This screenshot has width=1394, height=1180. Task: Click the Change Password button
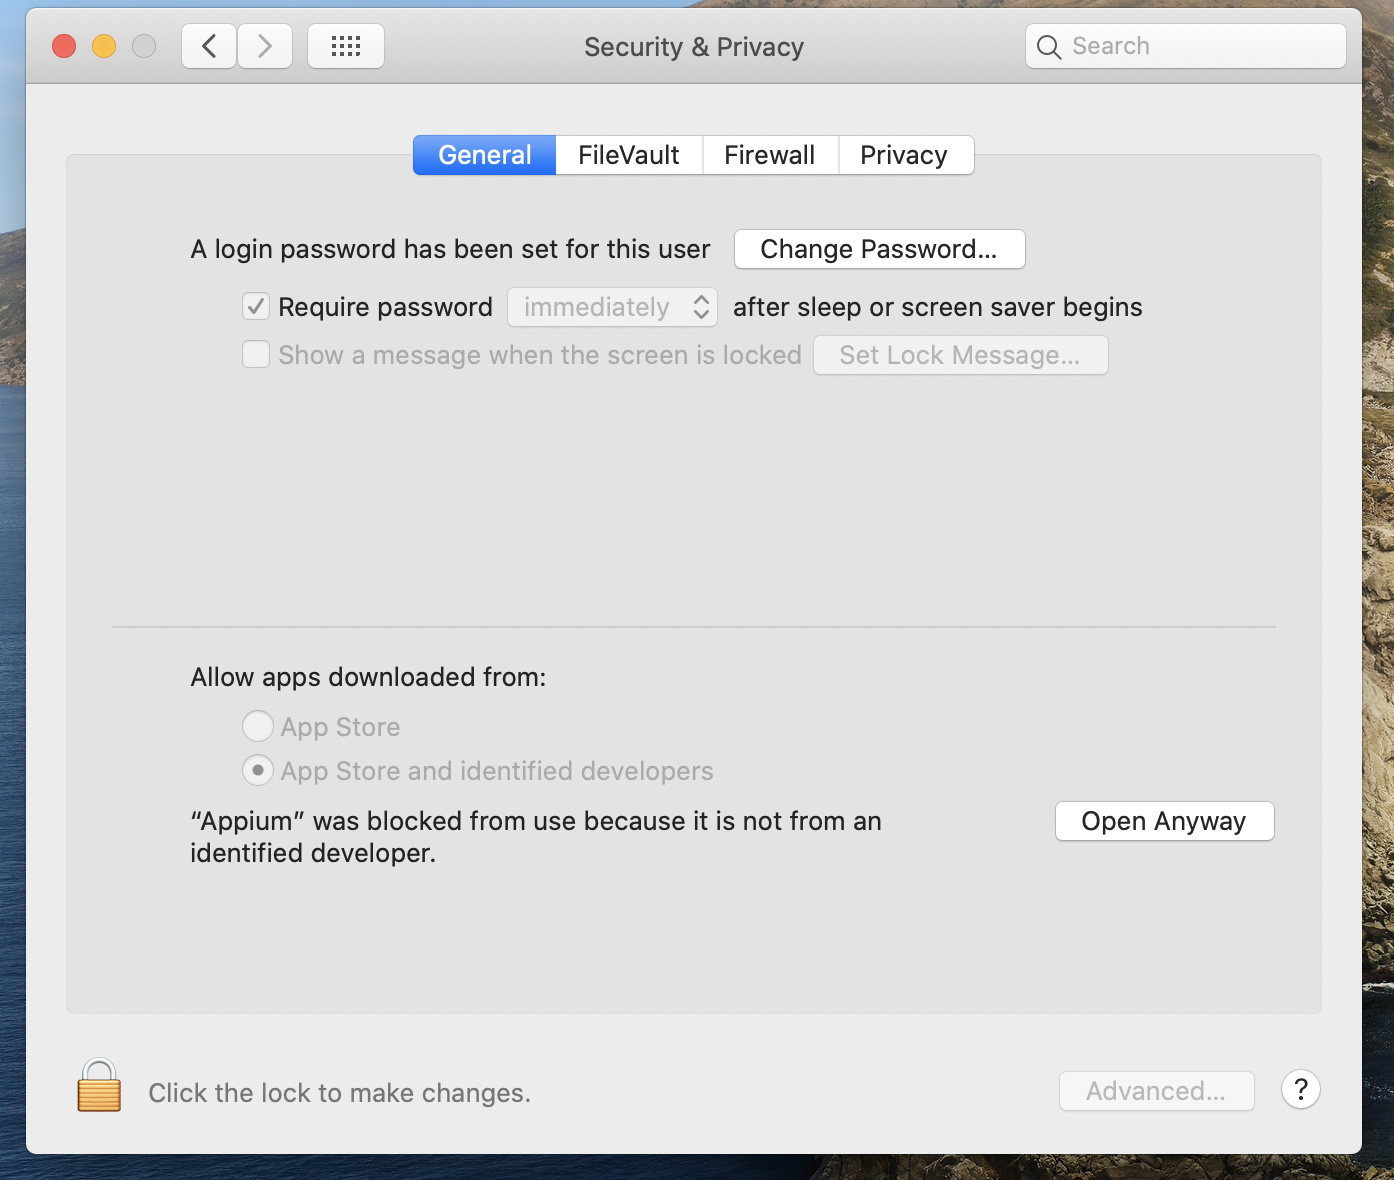[879, 249]
